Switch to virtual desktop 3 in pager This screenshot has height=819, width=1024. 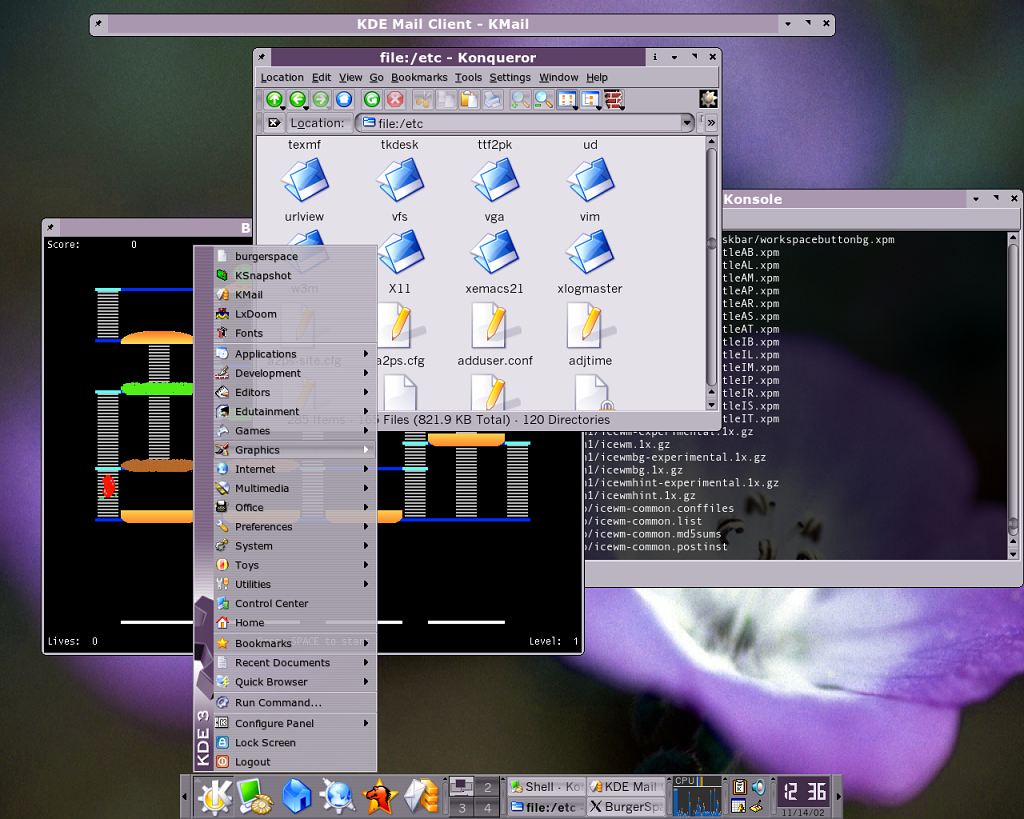462,807
